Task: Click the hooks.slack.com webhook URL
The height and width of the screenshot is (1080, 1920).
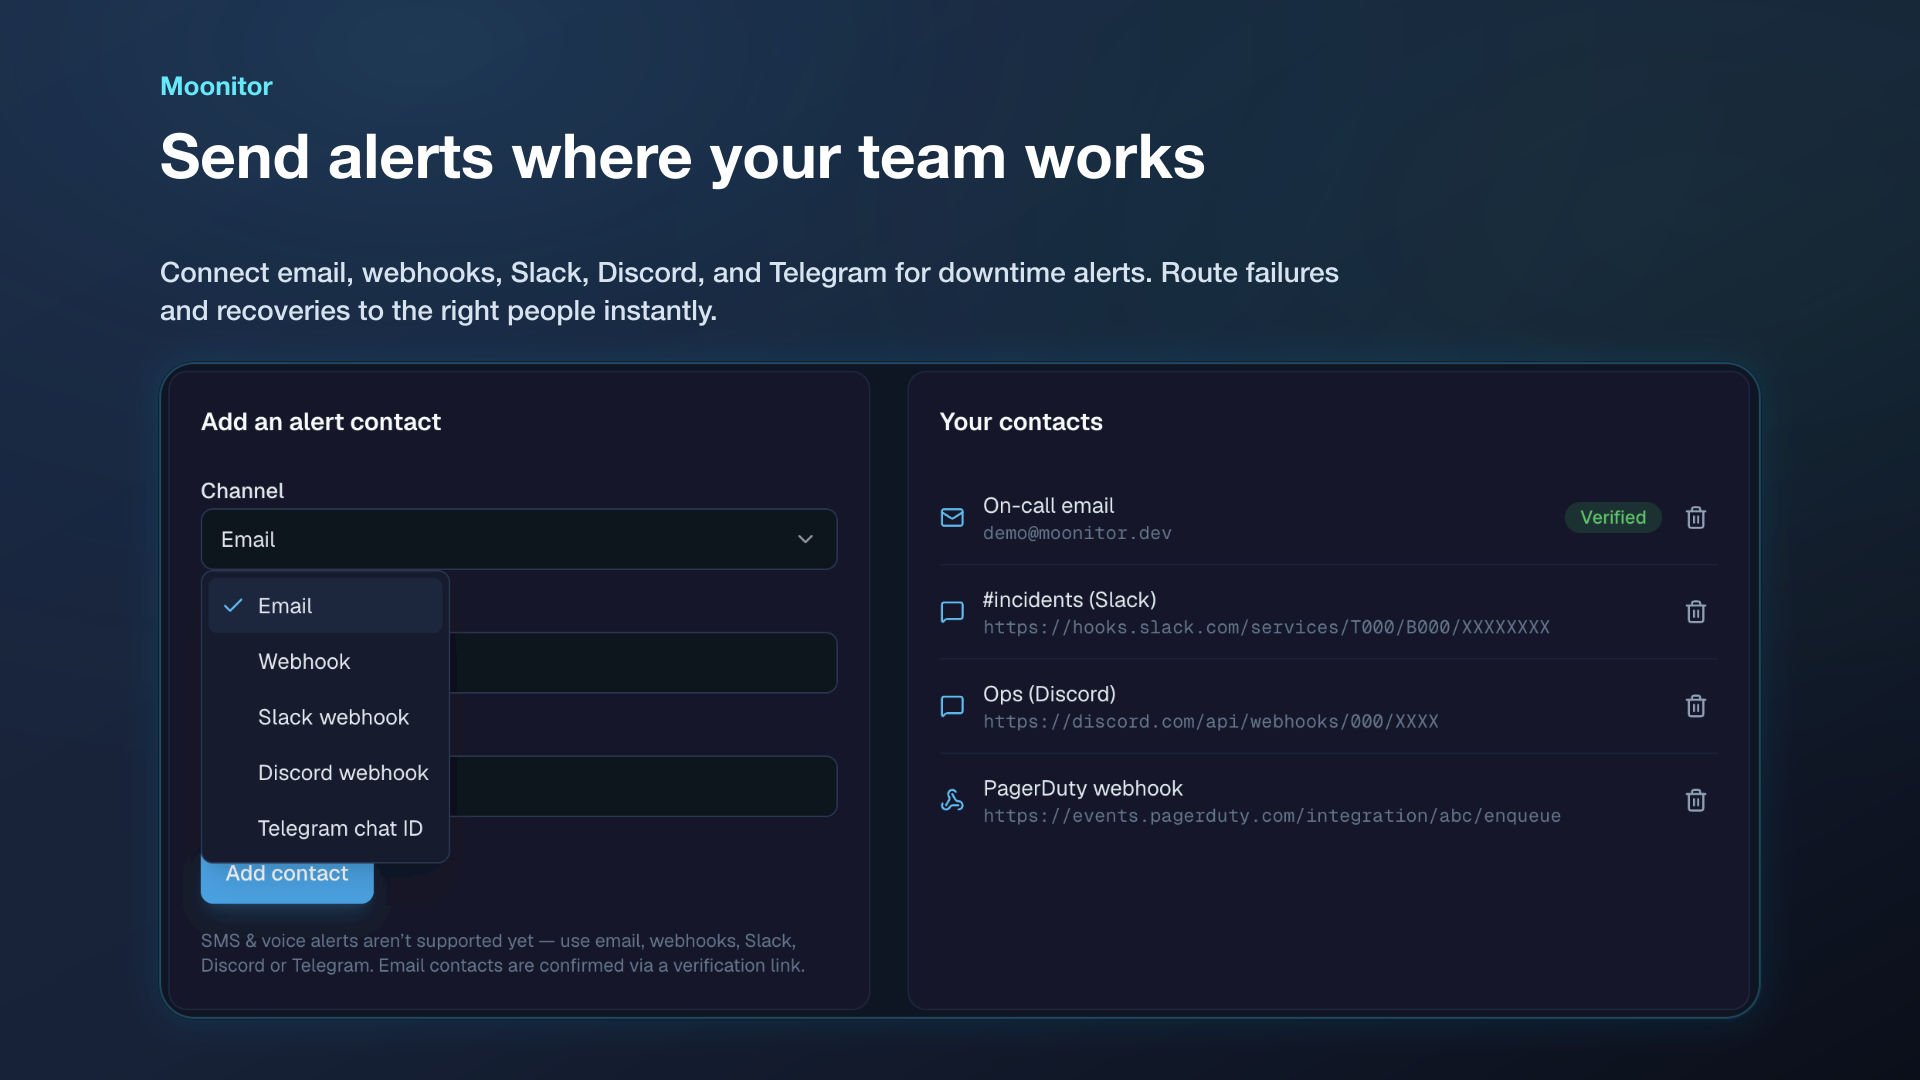Action: coord(1266,628)
